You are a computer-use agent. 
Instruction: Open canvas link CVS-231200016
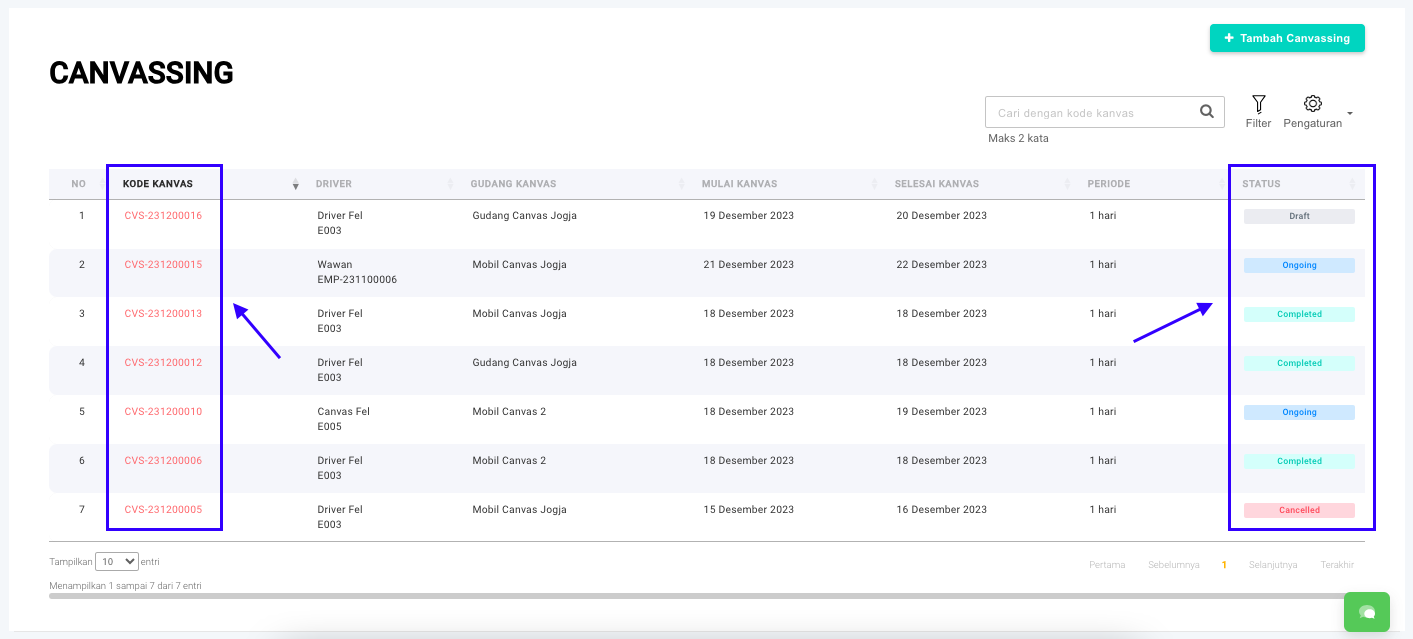(x=163, y=216)
